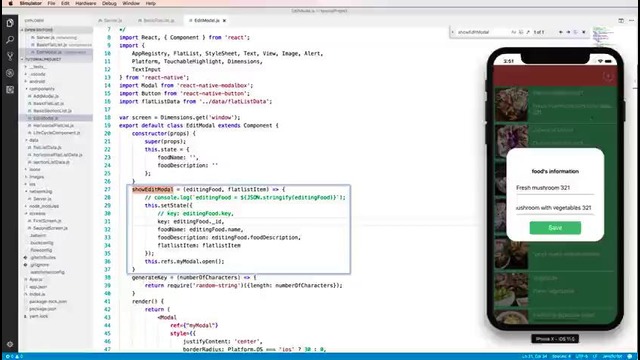
Task: Toggle match whole word in find widget
Action: [521, 32]
